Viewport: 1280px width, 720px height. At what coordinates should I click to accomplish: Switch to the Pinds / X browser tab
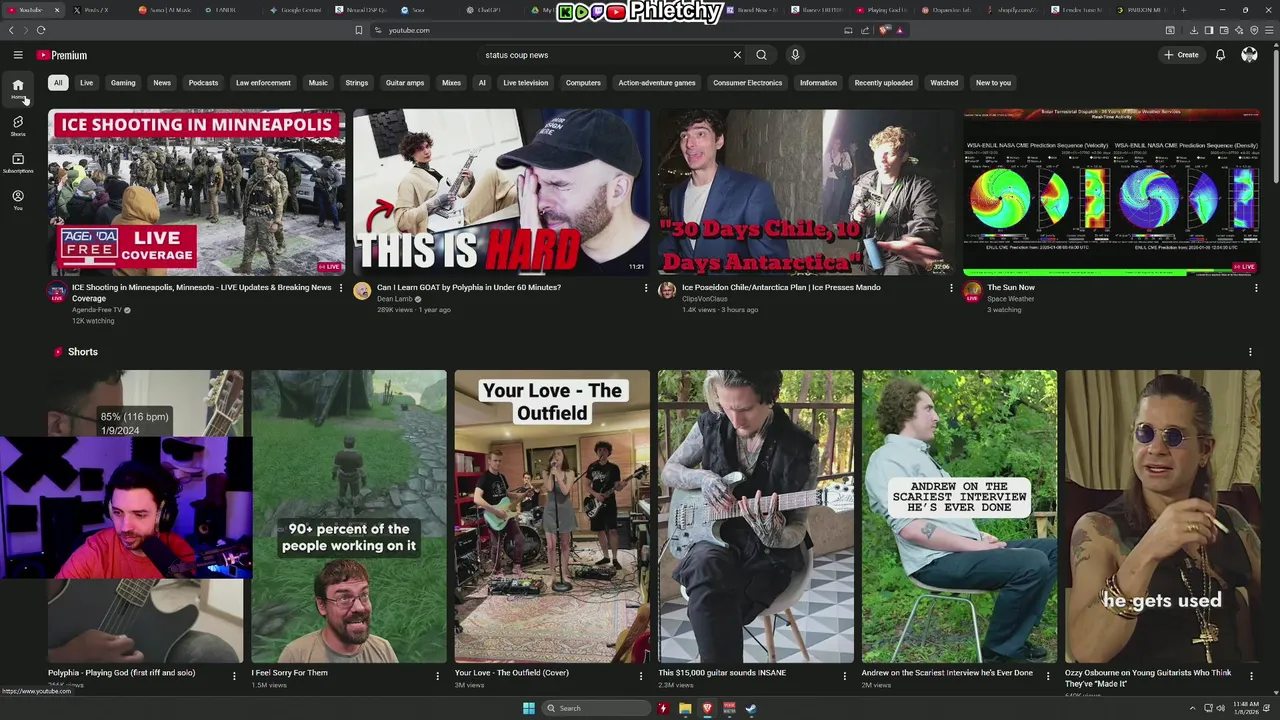[x=96, y=10]
